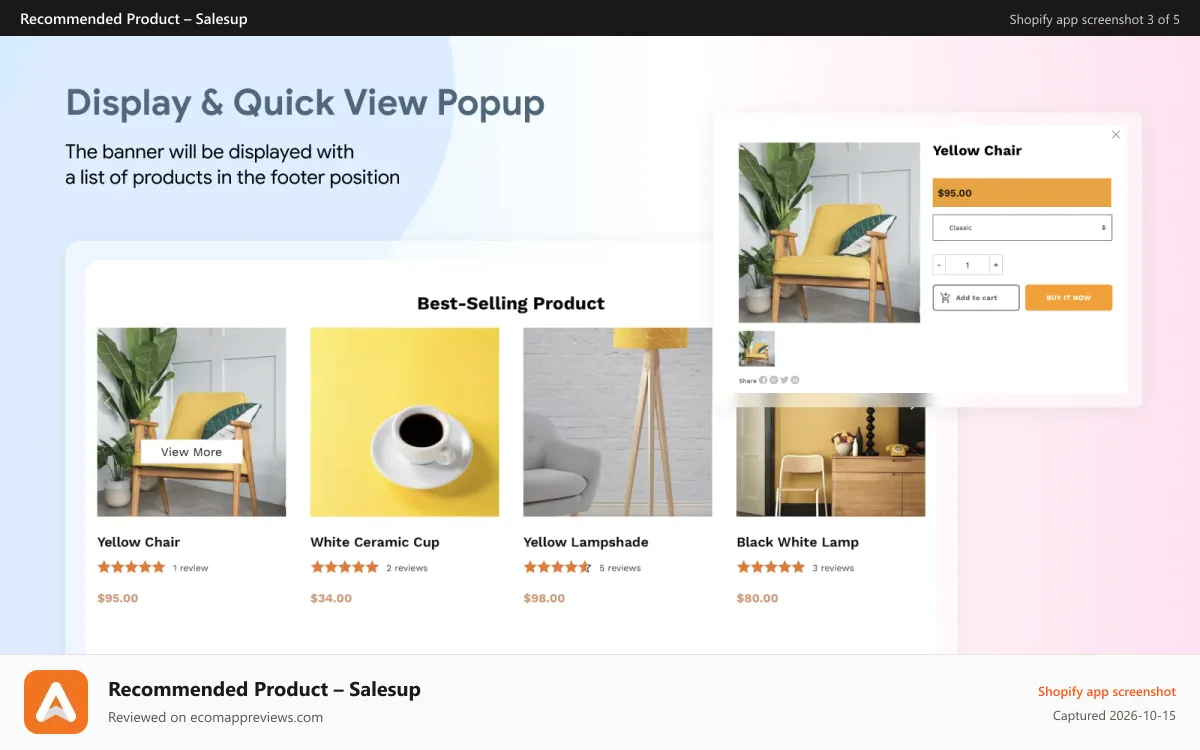The image size is (1200, 750).
Task: Click the cart icon in Add to cart
Action: (x=945, y=298)
